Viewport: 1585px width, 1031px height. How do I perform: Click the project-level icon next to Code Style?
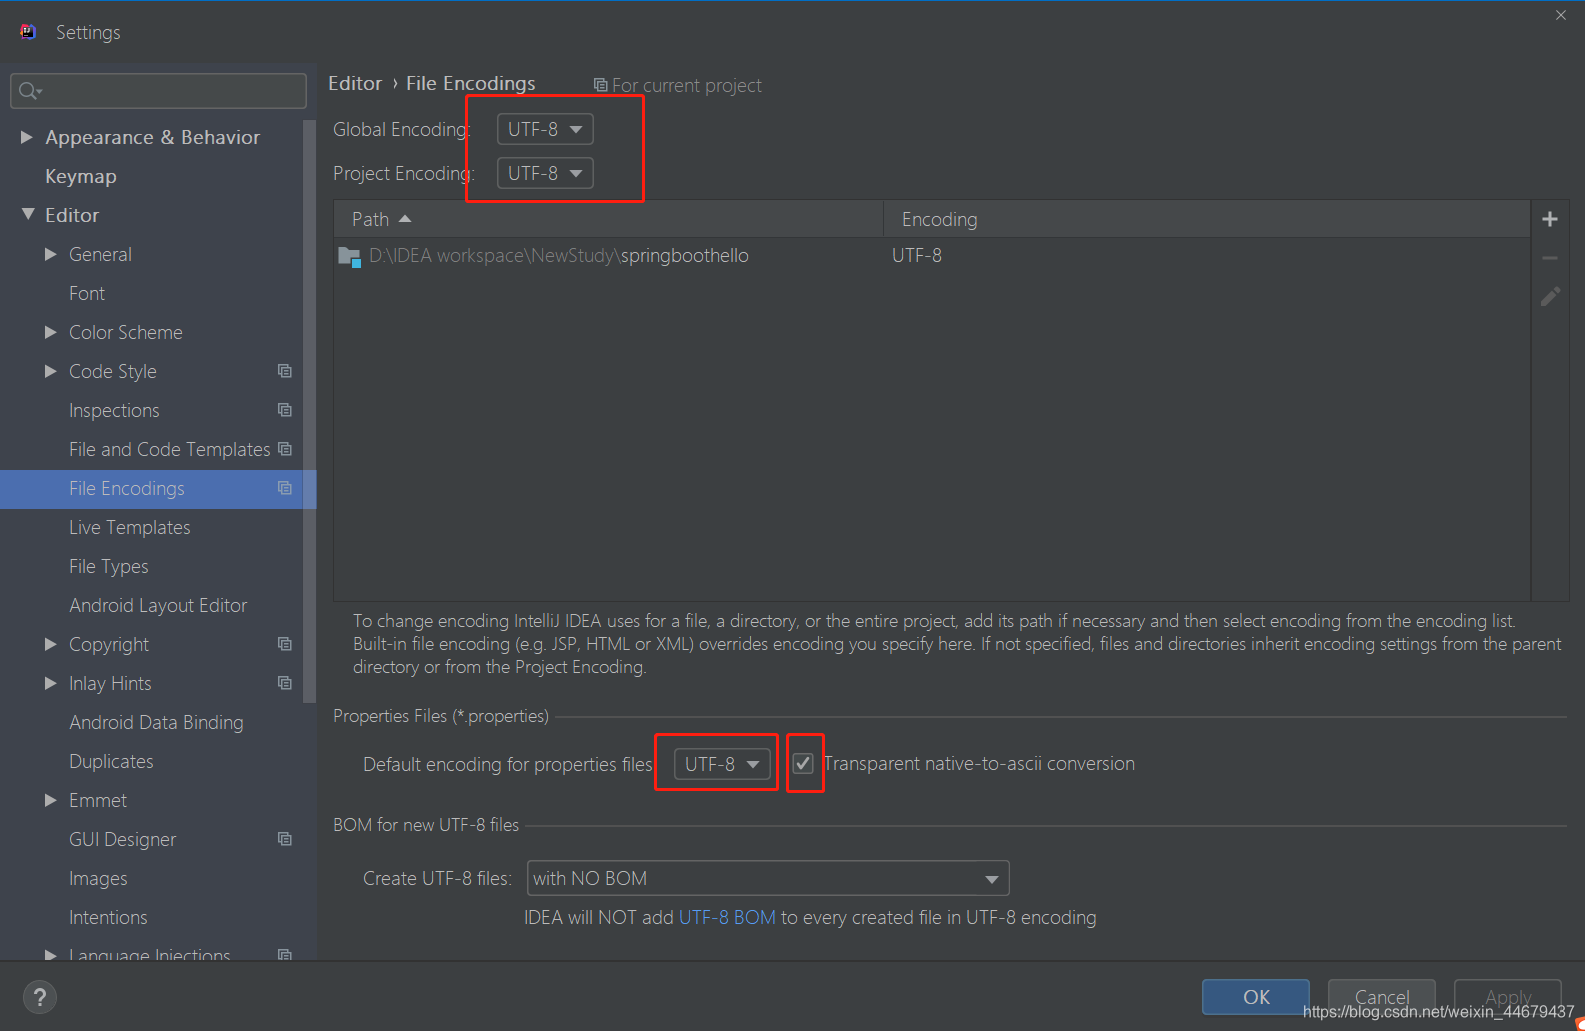pos(285,371)
